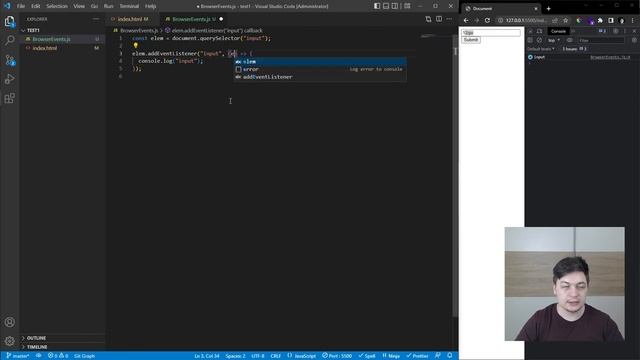
Task: Toggle primary sidebar layout icon in title bar
Action: click(377, 6)
